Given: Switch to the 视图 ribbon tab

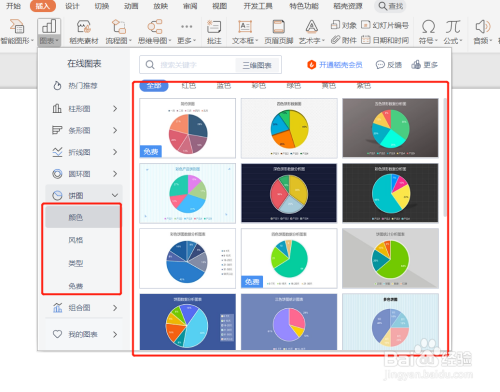Looking at the screenshot, I should pyautogui.click(x=219, y=6).
